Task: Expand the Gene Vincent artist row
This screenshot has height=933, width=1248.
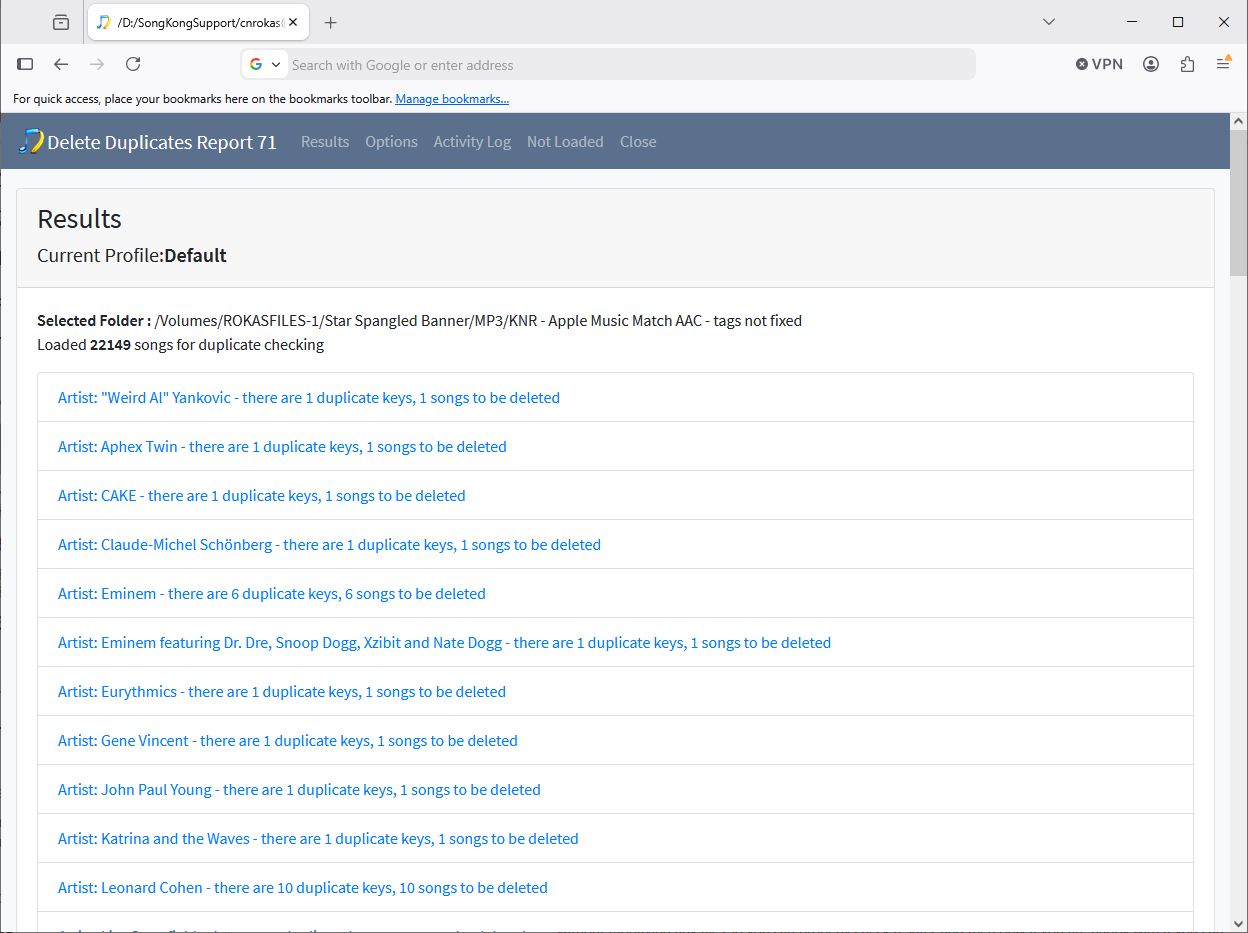Action: pyautogui.click(x=615, y=741)
